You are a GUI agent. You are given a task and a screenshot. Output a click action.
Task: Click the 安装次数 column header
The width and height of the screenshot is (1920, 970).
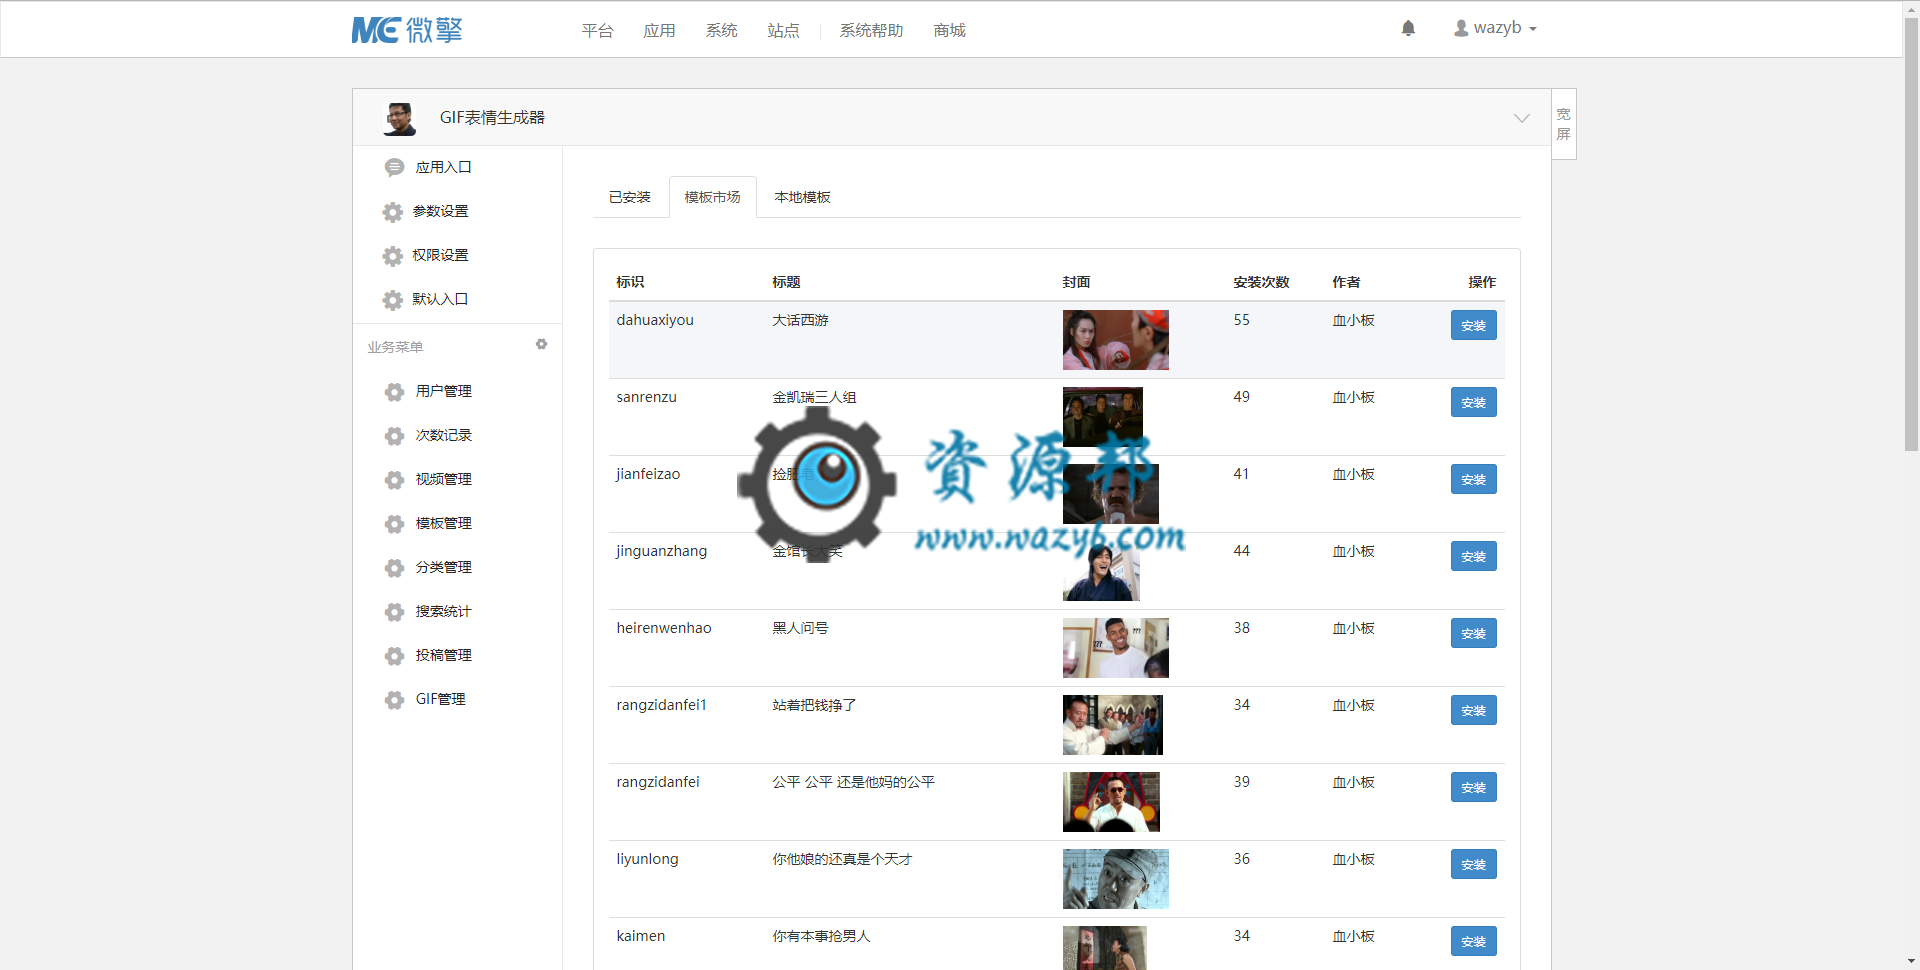pos(1261,282)
